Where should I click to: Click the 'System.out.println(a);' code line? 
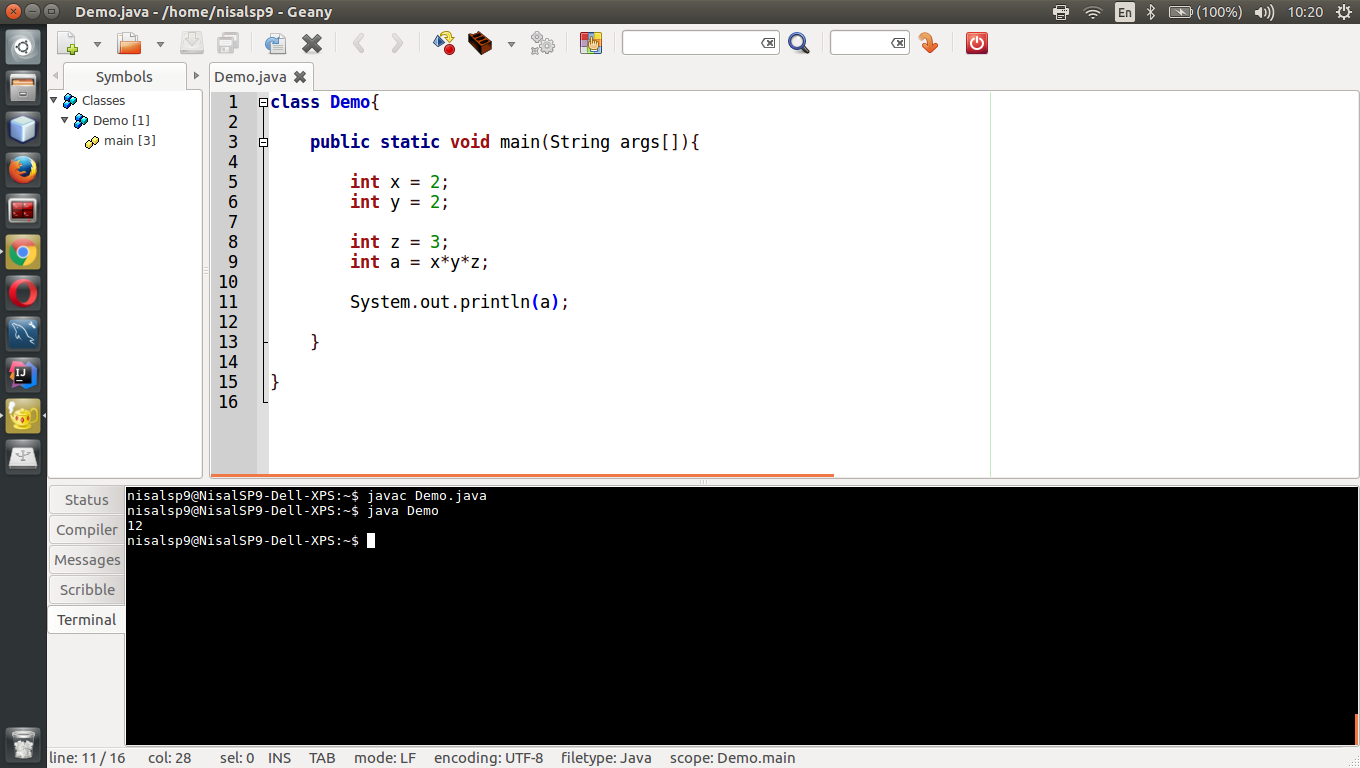pyautogui.click(x=459, y=302)
